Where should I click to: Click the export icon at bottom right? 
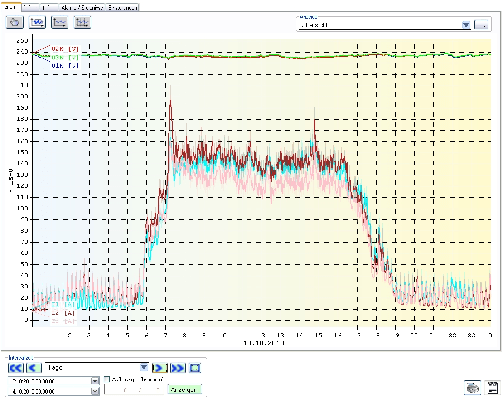click(492, 388)
